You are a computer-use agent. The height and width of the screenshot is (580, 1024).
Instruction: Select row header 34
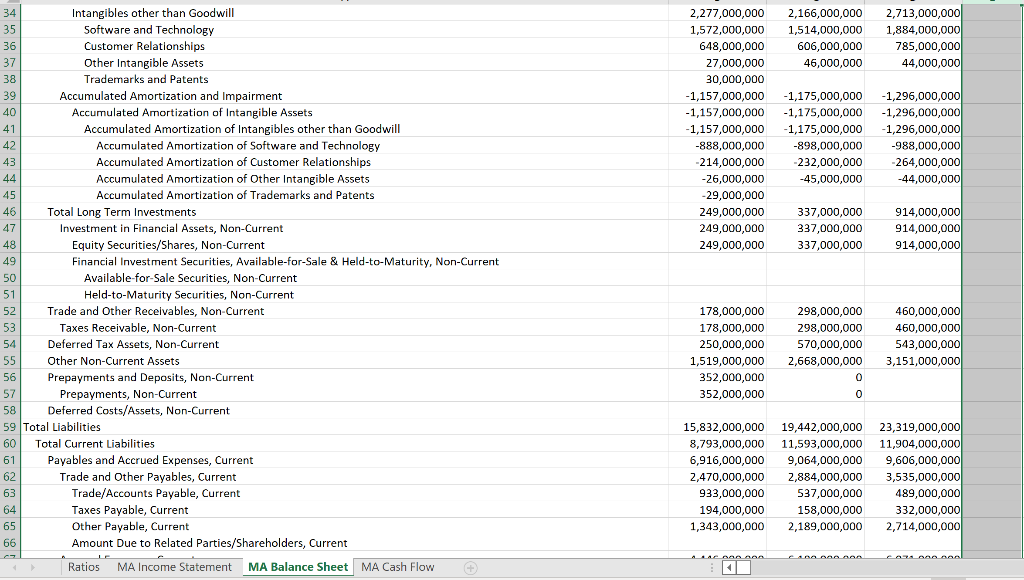click(12, 13)
